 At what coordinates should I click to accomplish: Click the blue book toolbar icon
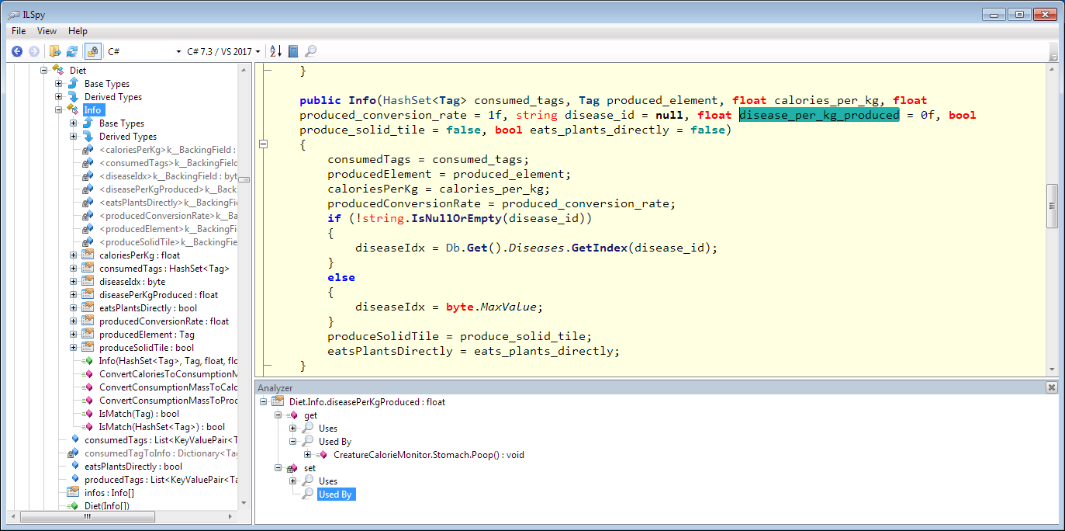pos(293,51)
